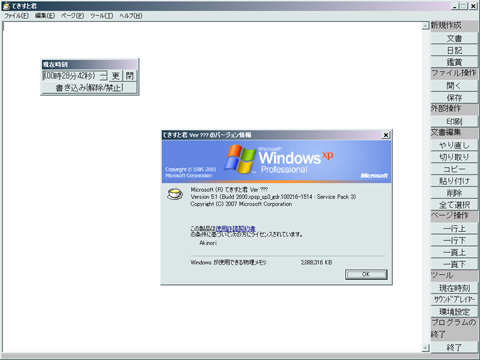Click the てきすと君 title bar app icon

pyautogui.click(x=6, y=6)
